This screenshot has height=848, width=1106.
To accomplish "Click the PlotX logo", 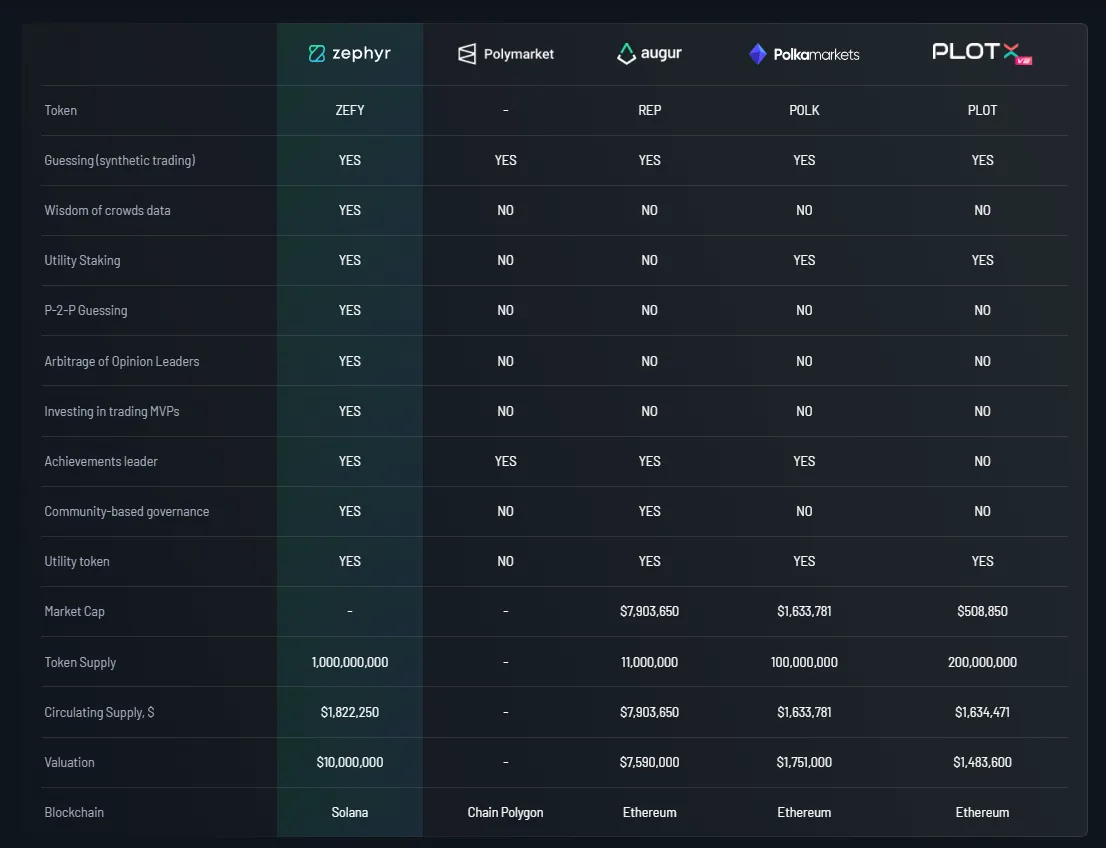I will [983, 54].
